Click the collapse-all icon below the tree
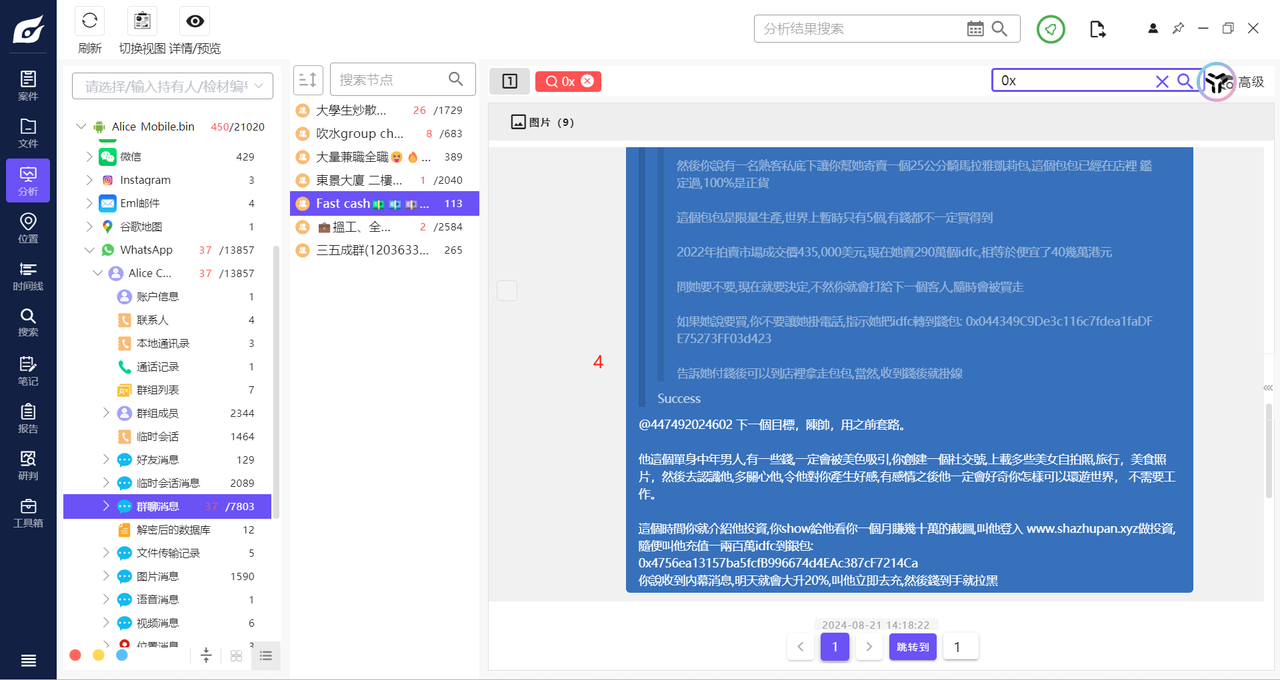The width and height of the screenshot is (1280, 680). click(x=206, y=655)
